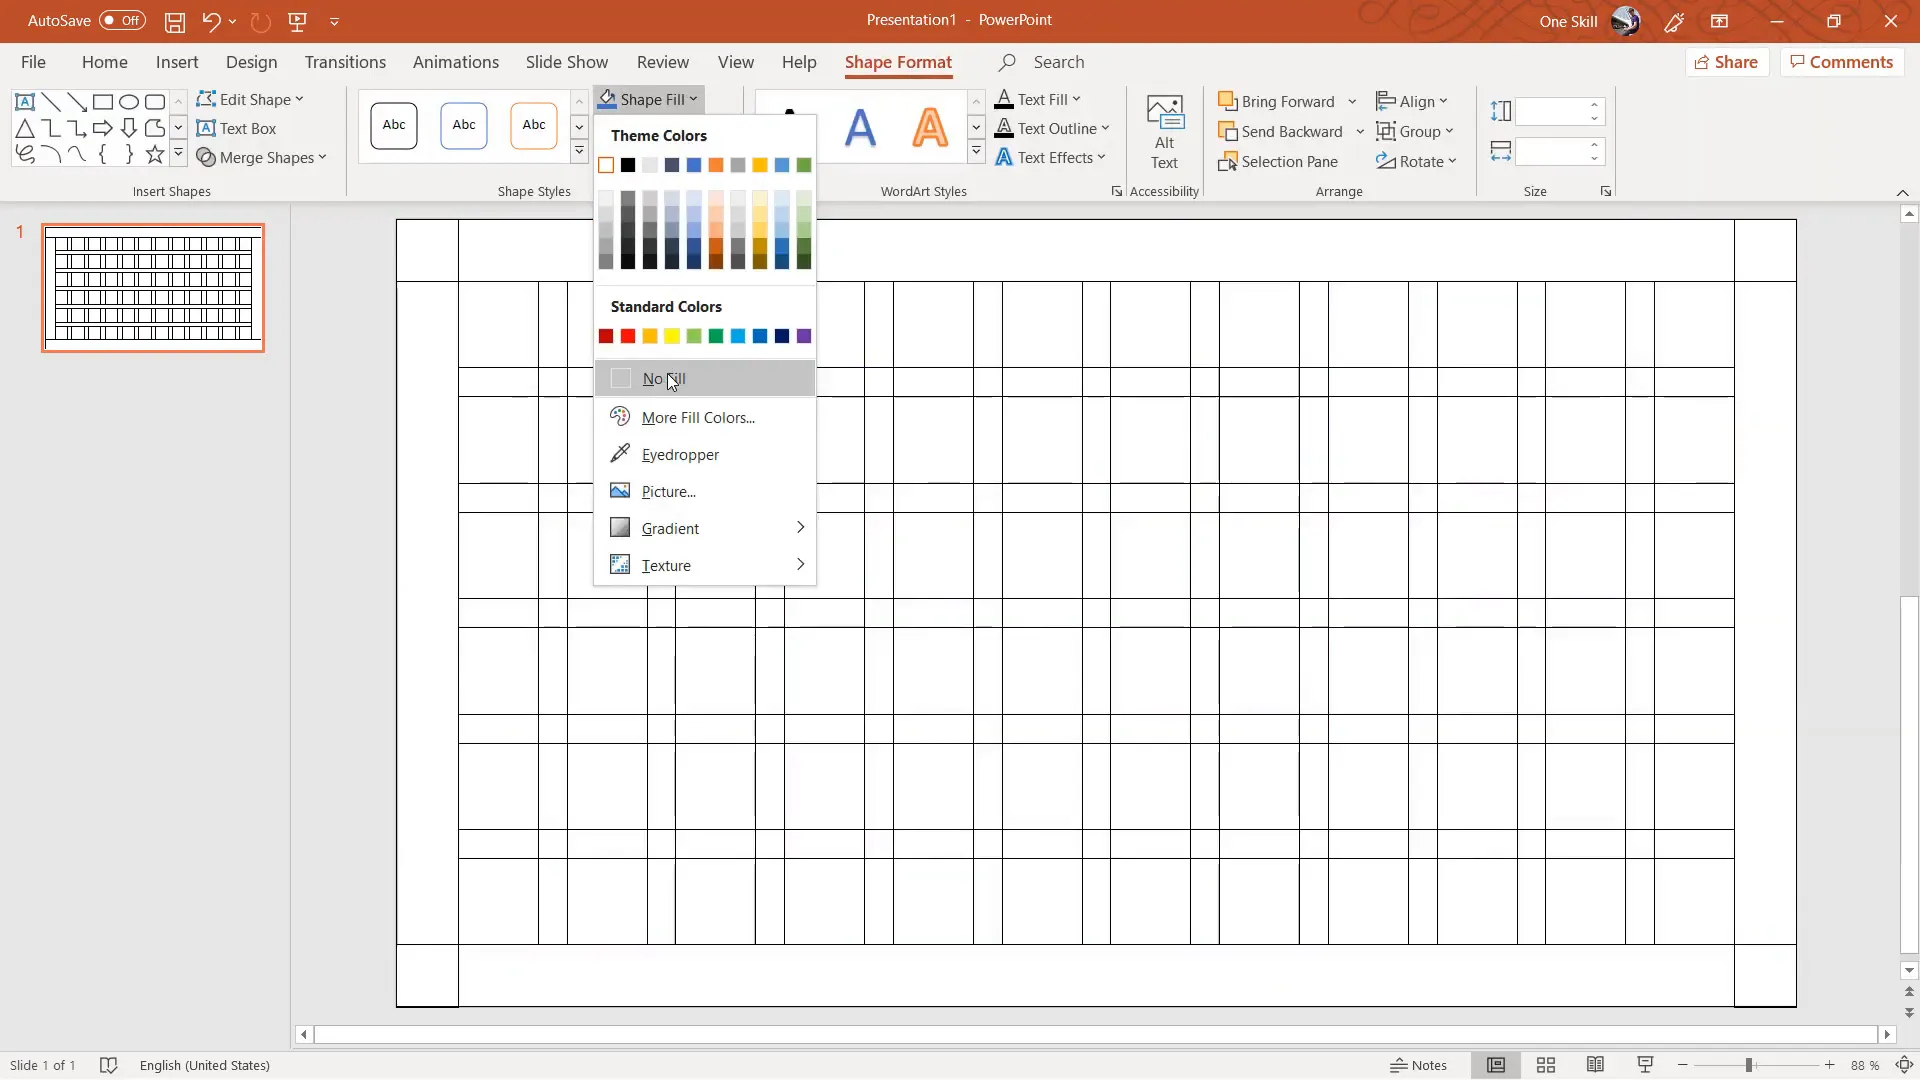Pick green standard color swatch
The image size is (1920, 1080).
716,336
